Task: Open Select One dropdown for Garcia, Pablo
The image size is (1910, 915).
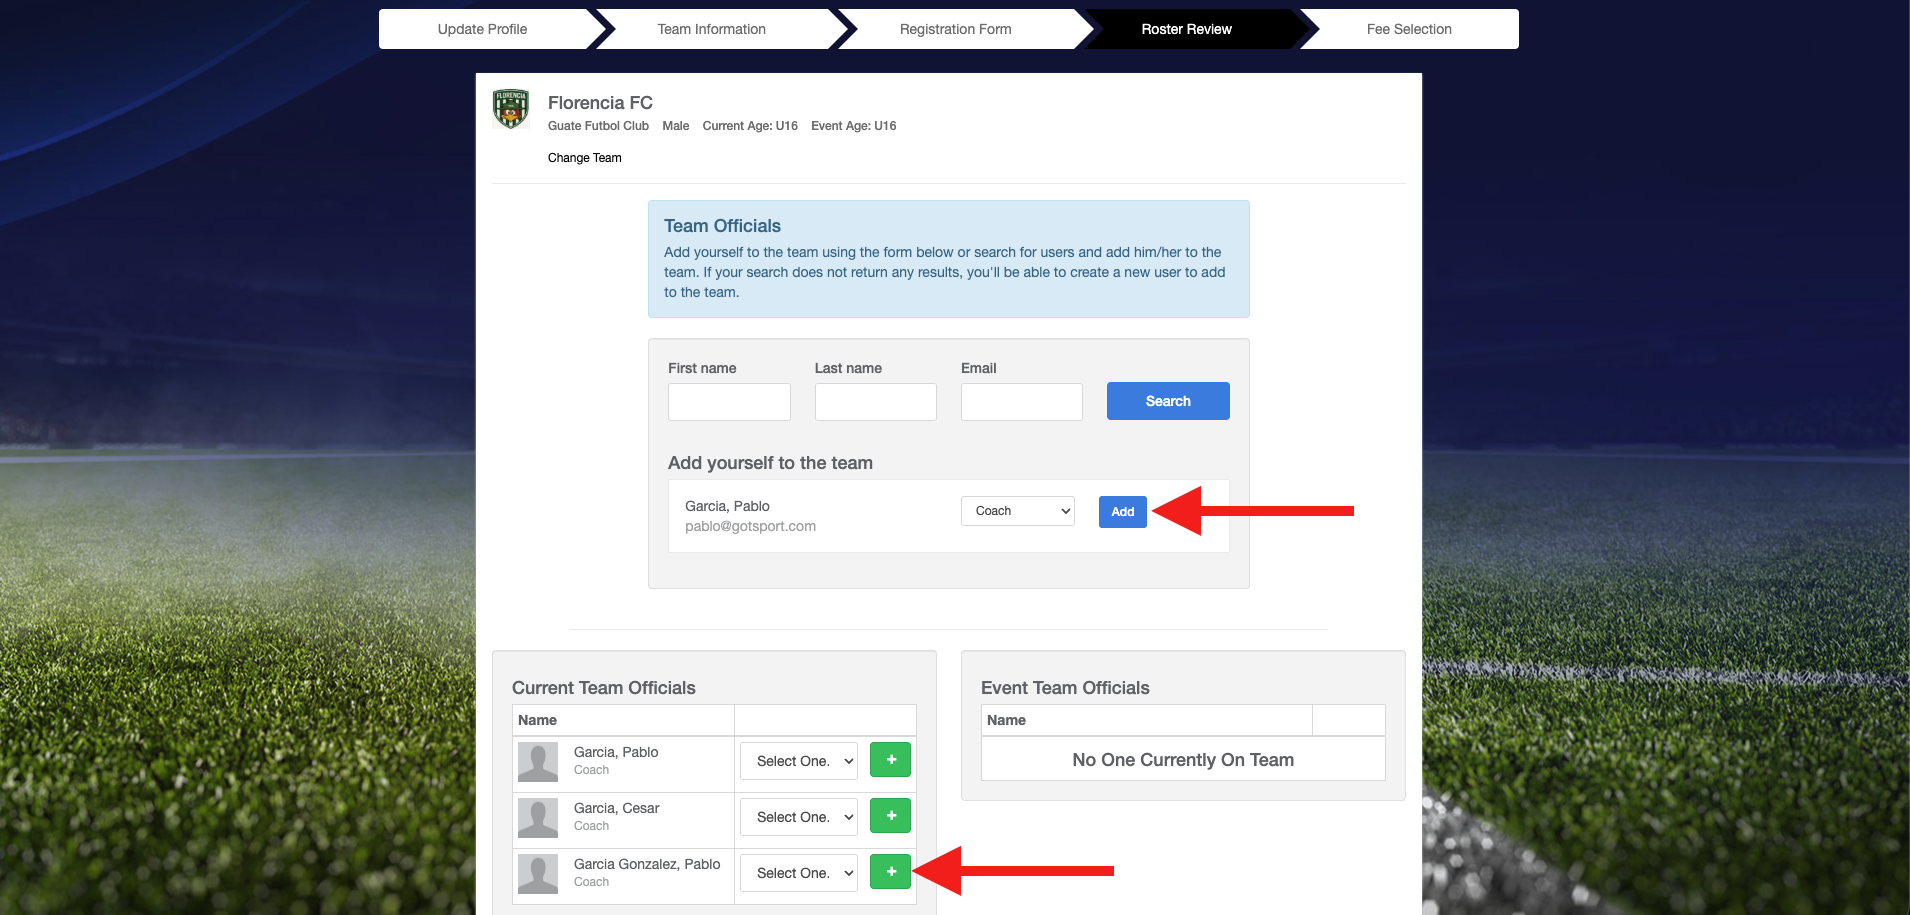Action: 799,761
